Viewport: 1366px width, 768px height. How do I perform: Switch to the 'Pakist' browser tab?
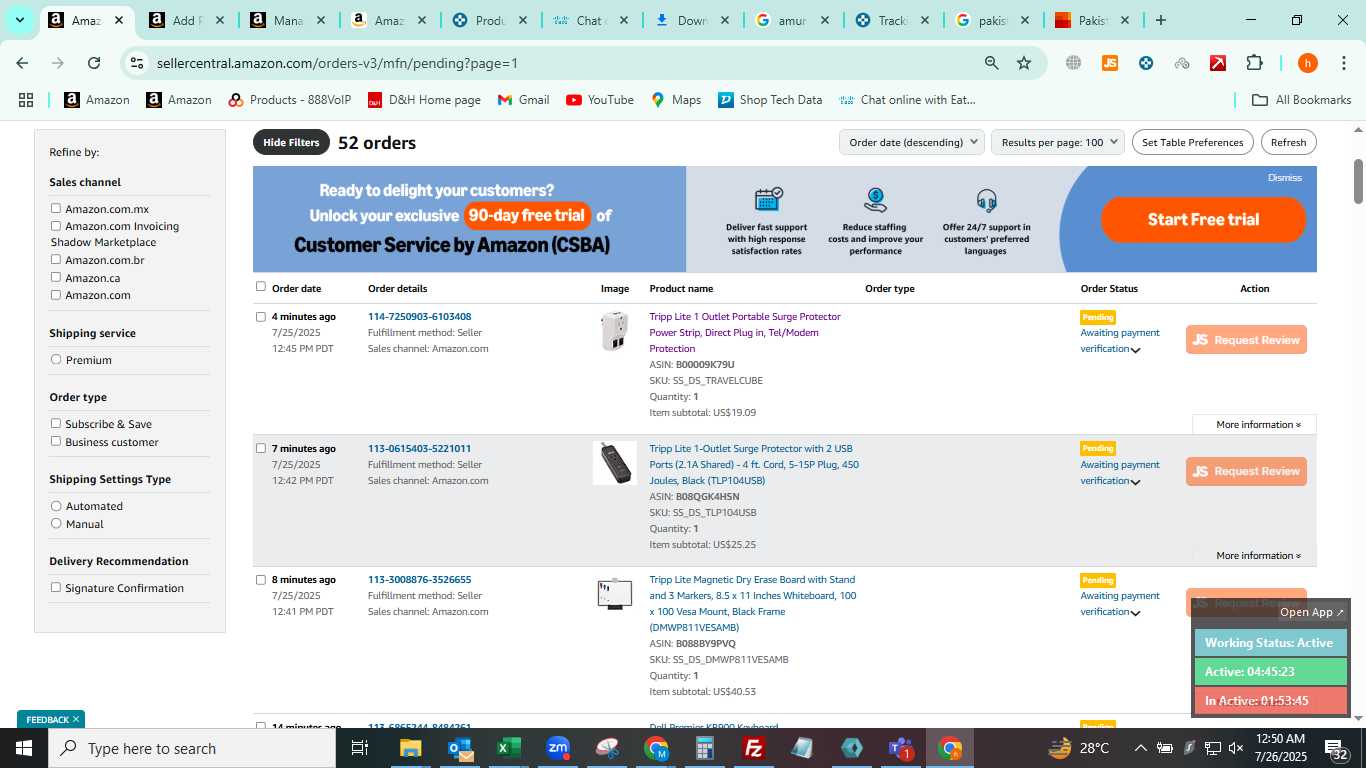click(1093, 20)
